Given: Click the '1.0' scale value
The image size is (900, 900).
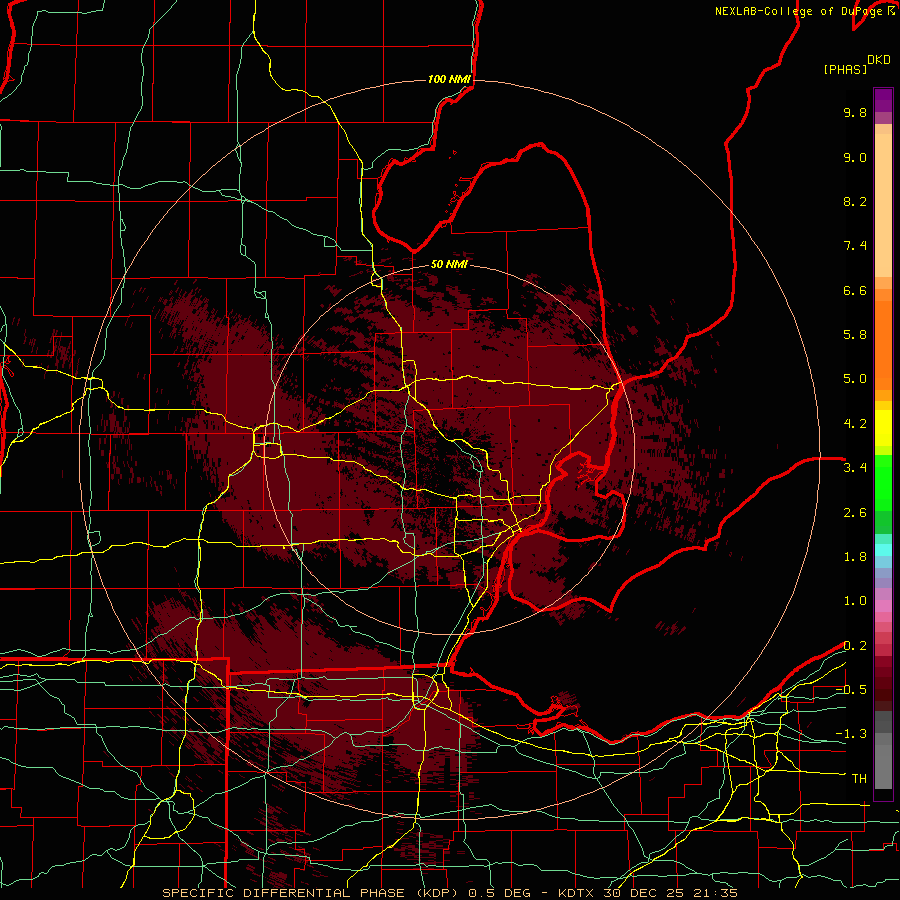Looking at the screenshot, I should click(855, 601).
